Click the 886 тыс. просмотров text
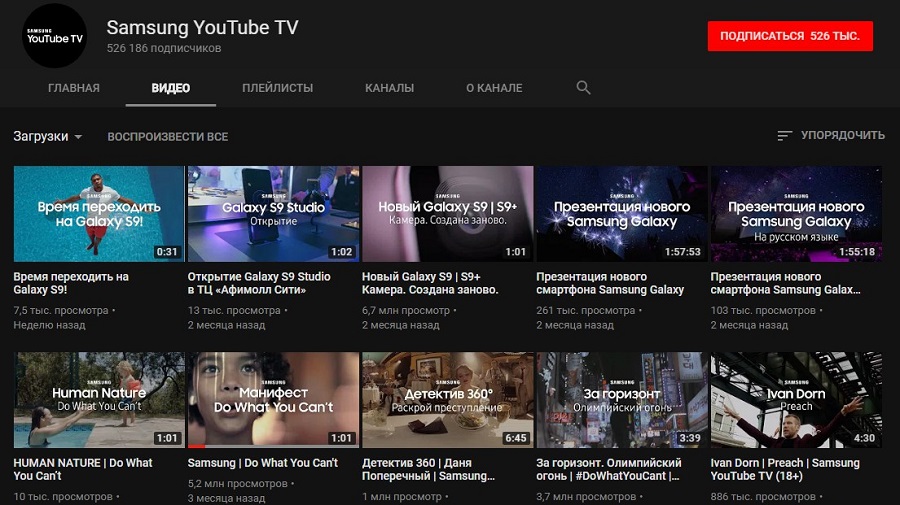This screenshot has width=900, height=505. tap(763, 496)
